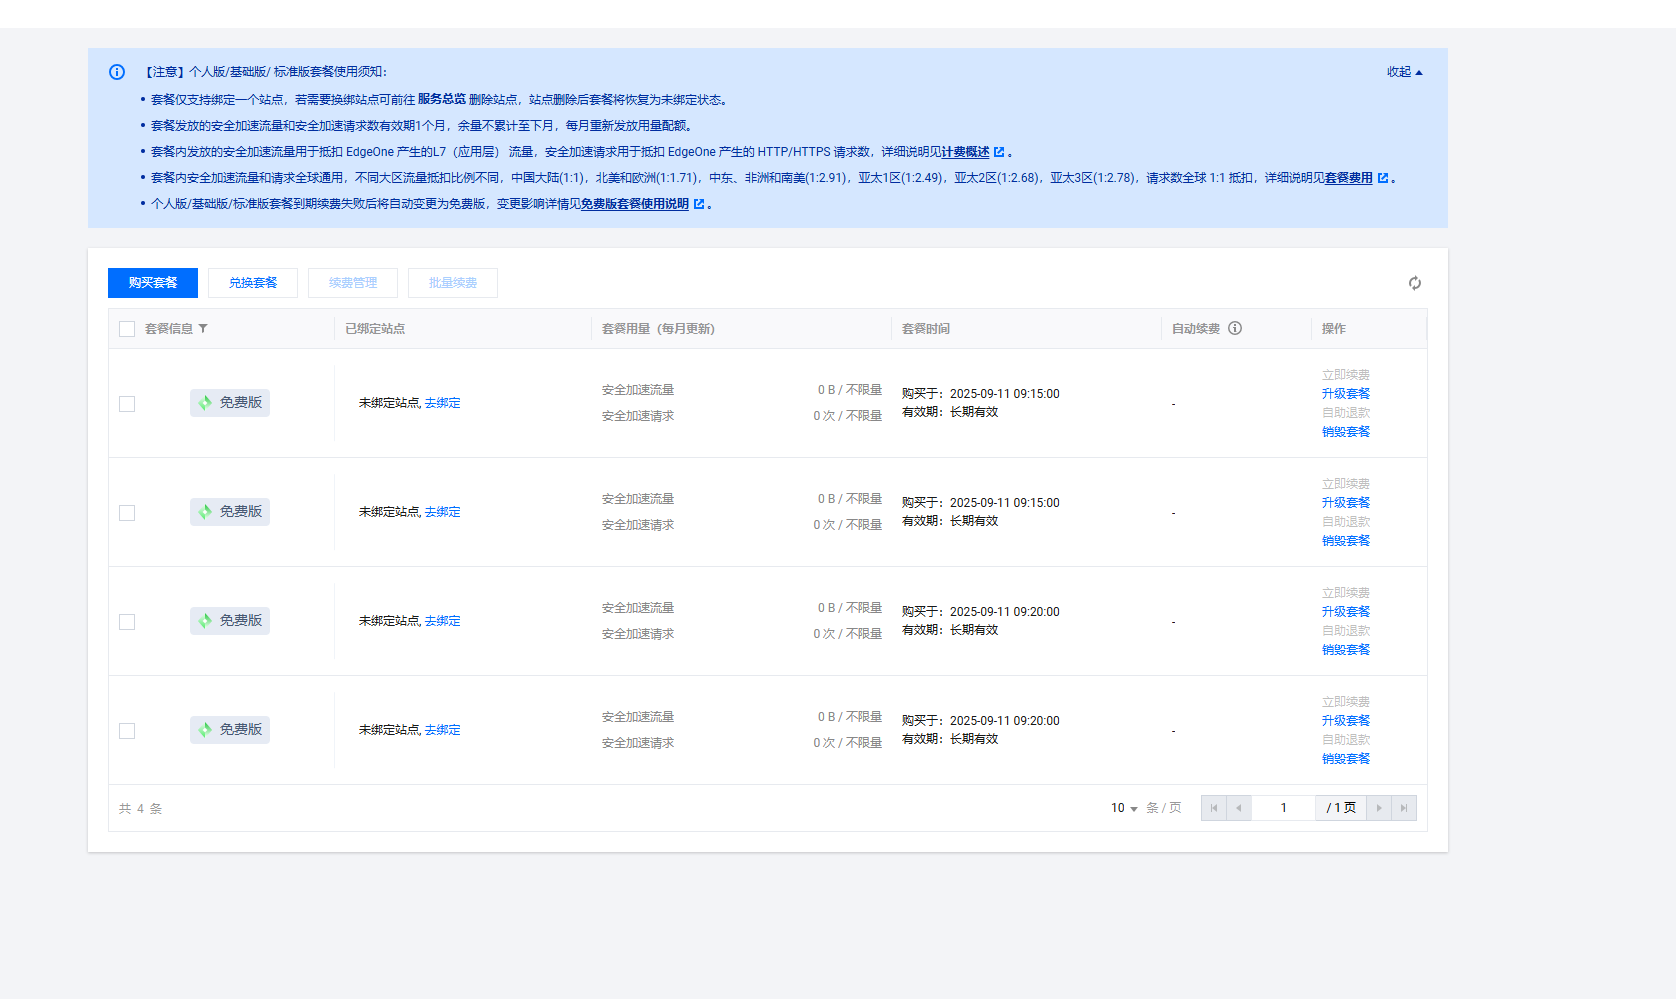
Task: Click the 共 4 条 total count text
Action: (x=141, y=809)
